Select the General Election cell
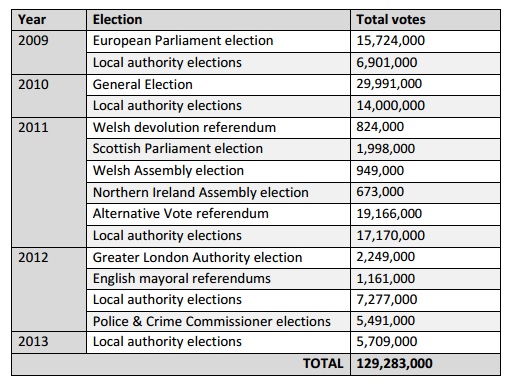The width and height of the screenshot is (513, 388). (218, 85)
